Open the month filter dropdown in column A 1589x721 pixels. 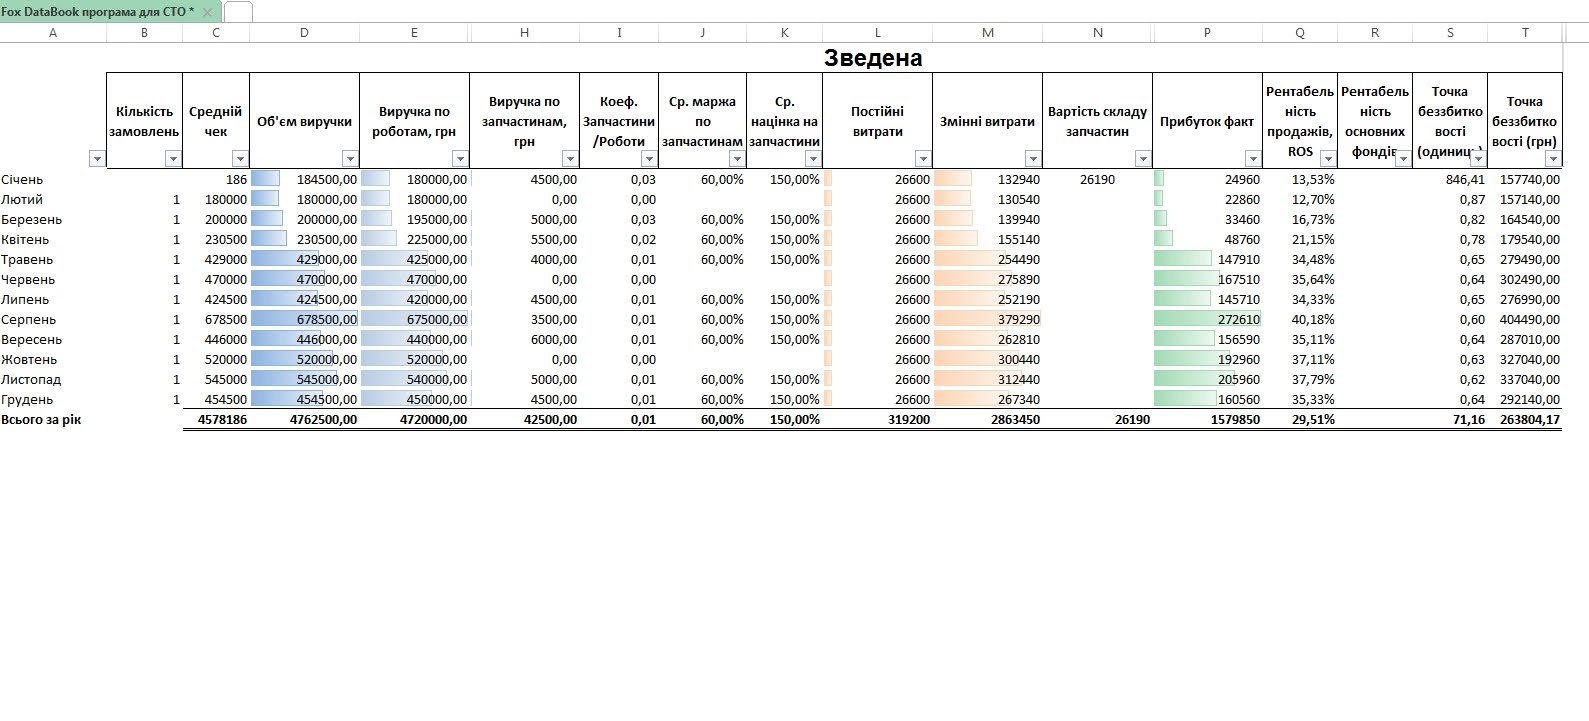pos(97,159)
